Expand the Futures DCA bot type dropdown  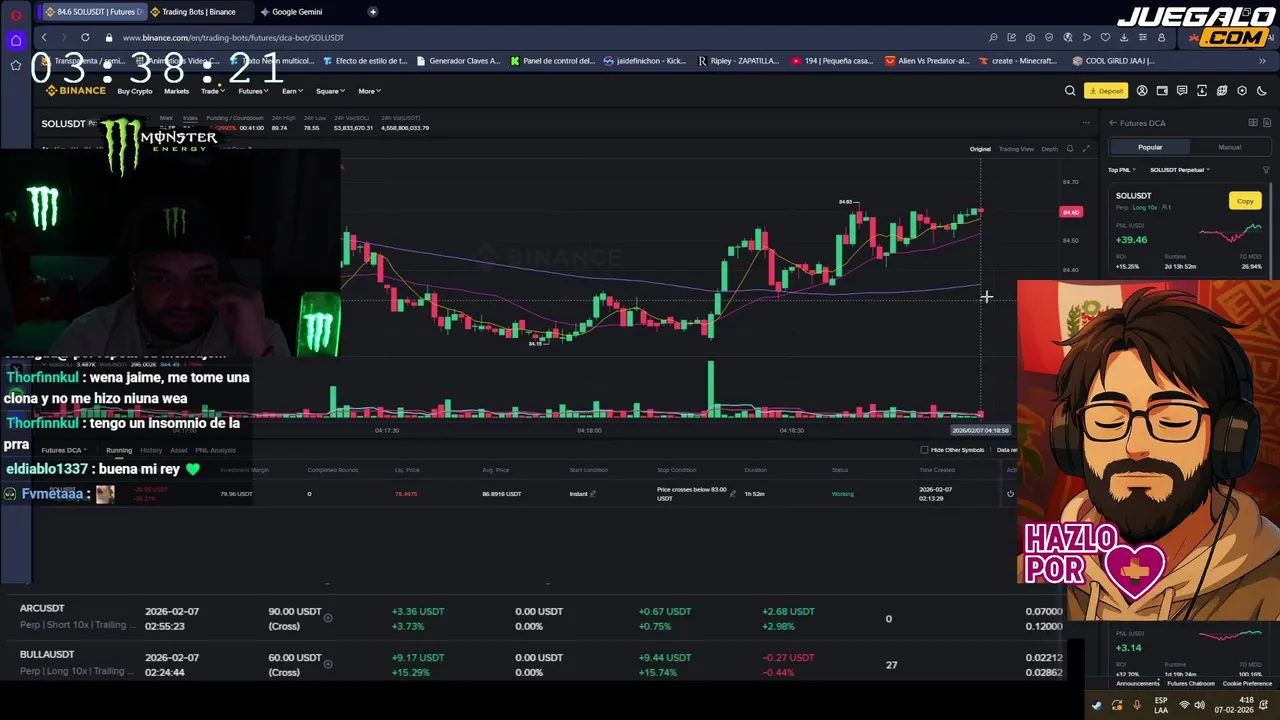click(64, 450)
